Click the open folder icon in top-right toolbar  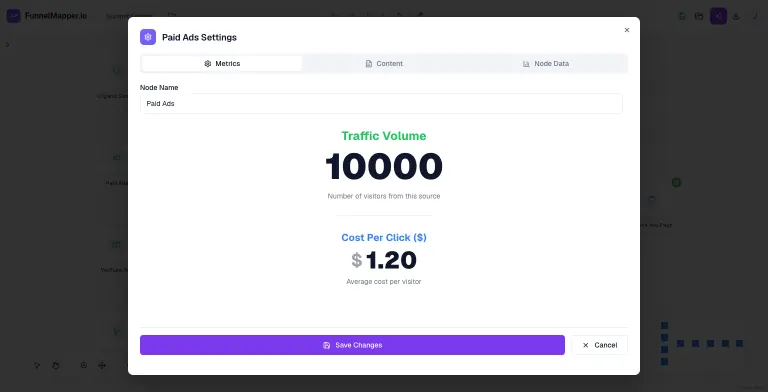(699, 16)
